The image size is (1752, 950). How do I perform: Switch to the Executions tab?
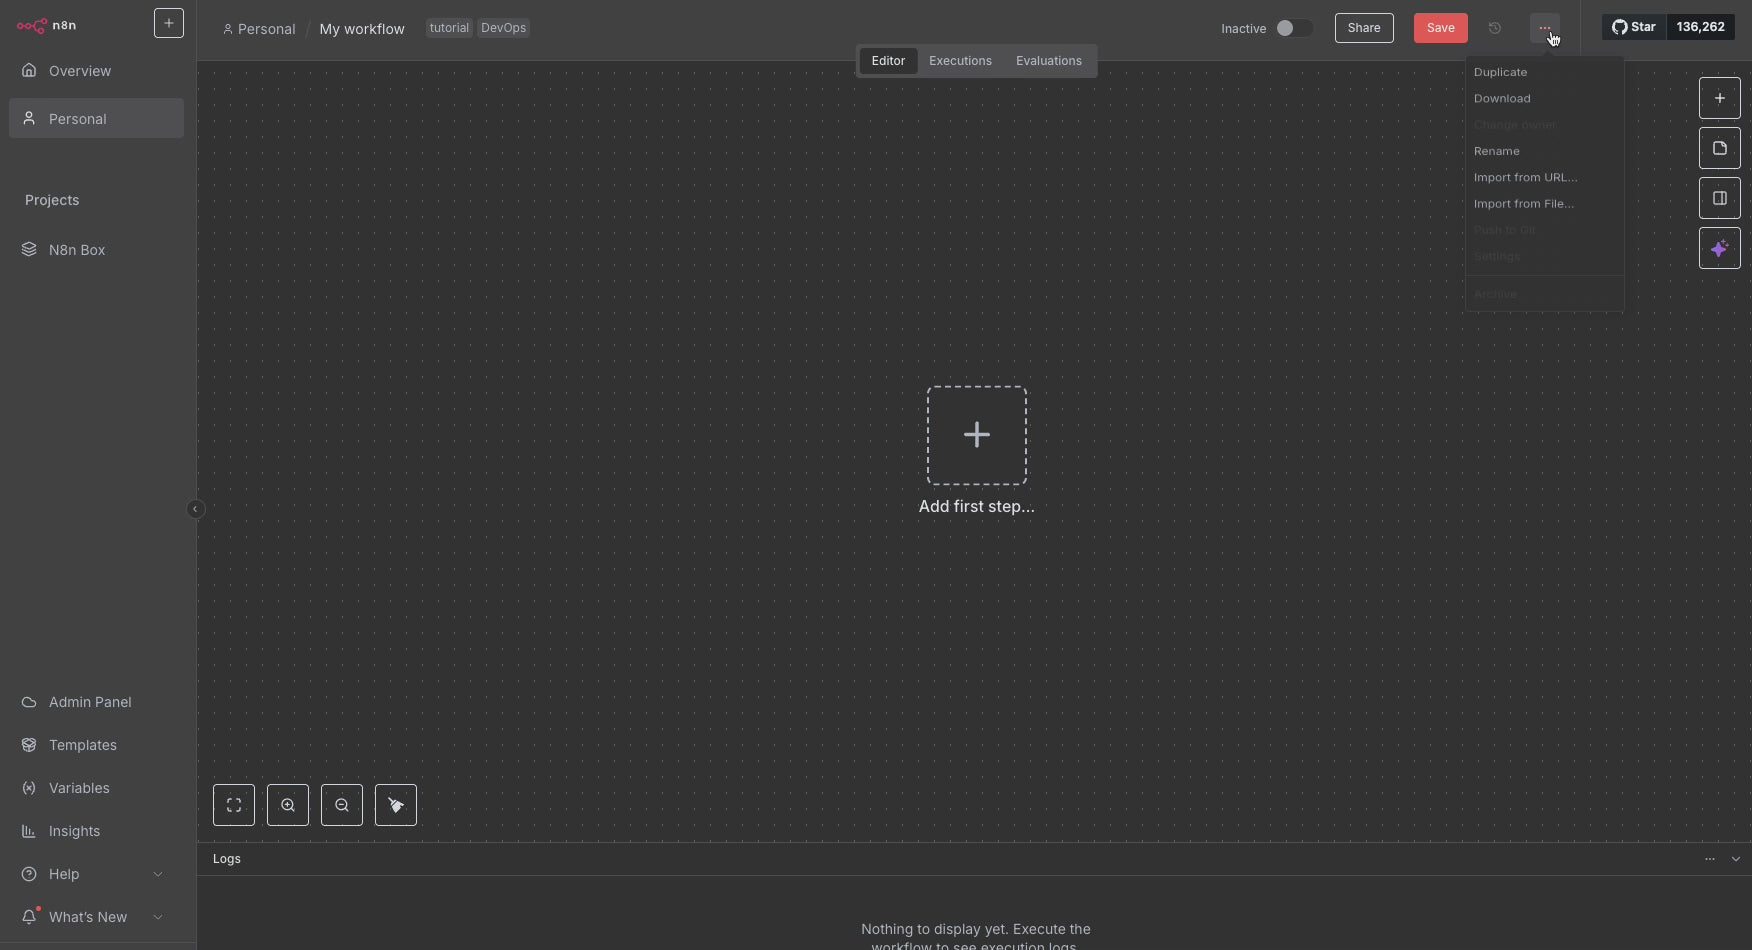960,61
